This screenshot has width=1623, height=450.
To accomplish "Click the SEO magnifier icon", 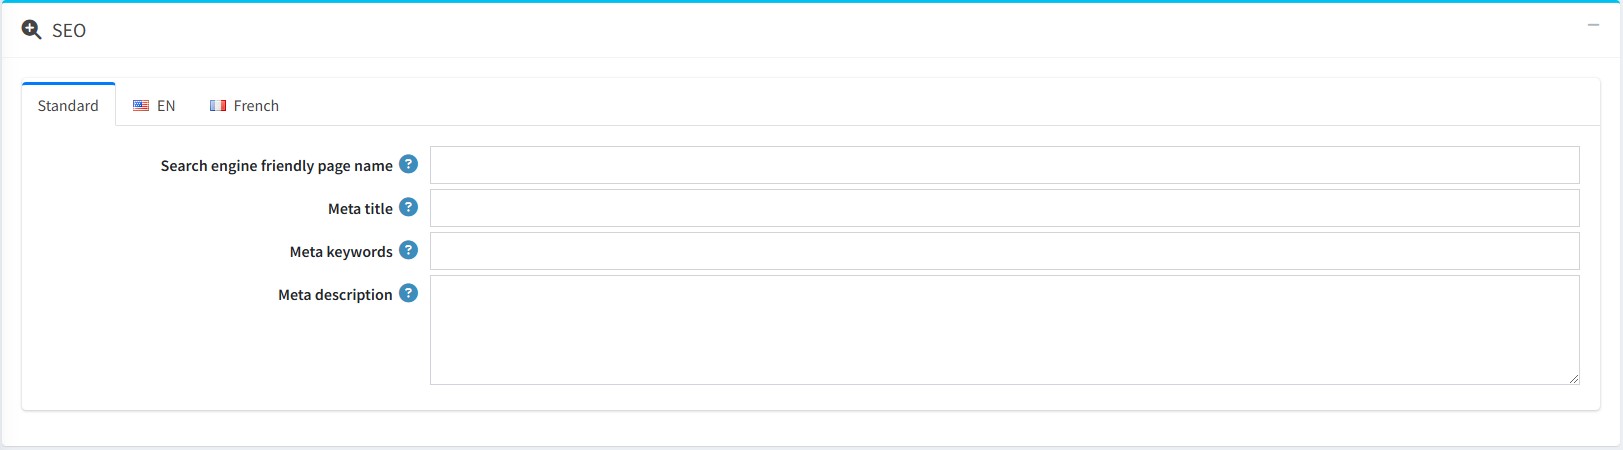I will click(x=31, y=30).
